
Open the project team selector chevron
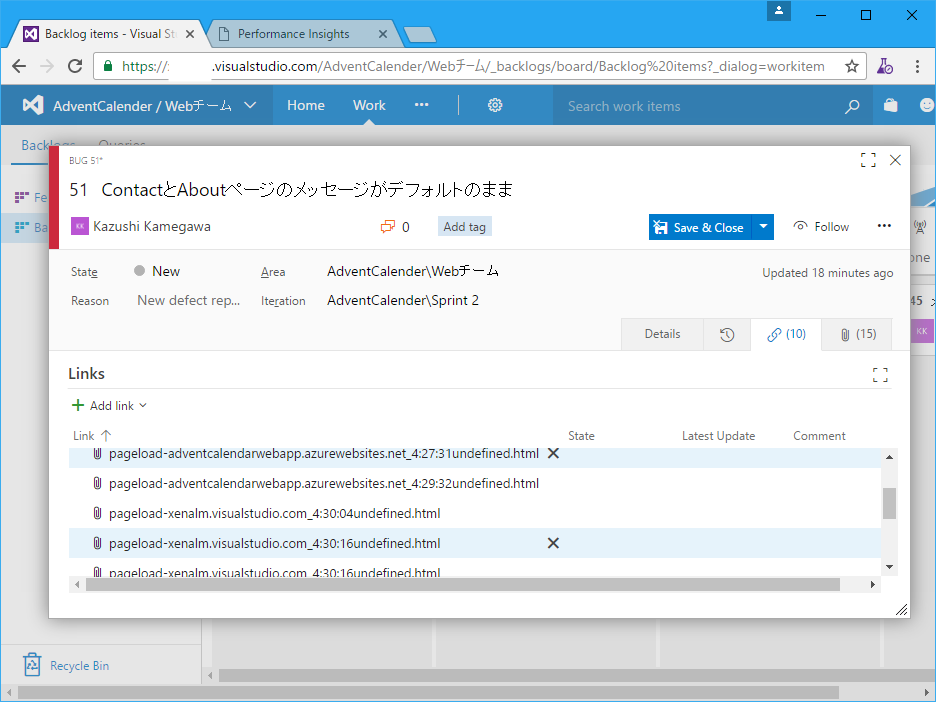coord(250,106)
